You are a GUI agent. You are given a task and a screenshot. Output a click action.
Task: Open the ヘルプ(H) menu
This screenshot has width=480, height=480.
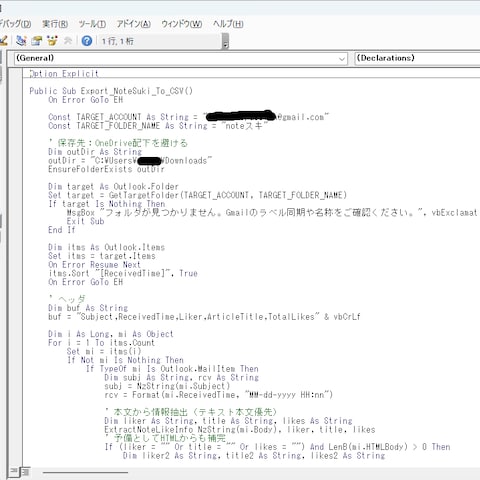click(228, 24)
